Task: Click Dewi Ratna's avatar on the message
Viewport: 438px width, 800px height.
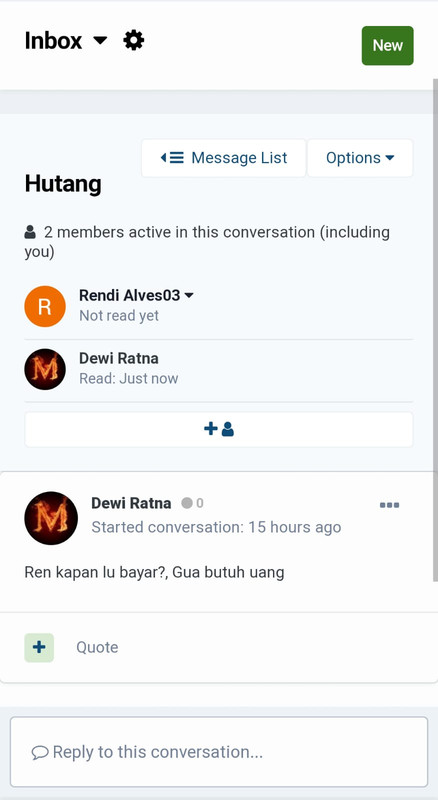Action: (51, 518)
